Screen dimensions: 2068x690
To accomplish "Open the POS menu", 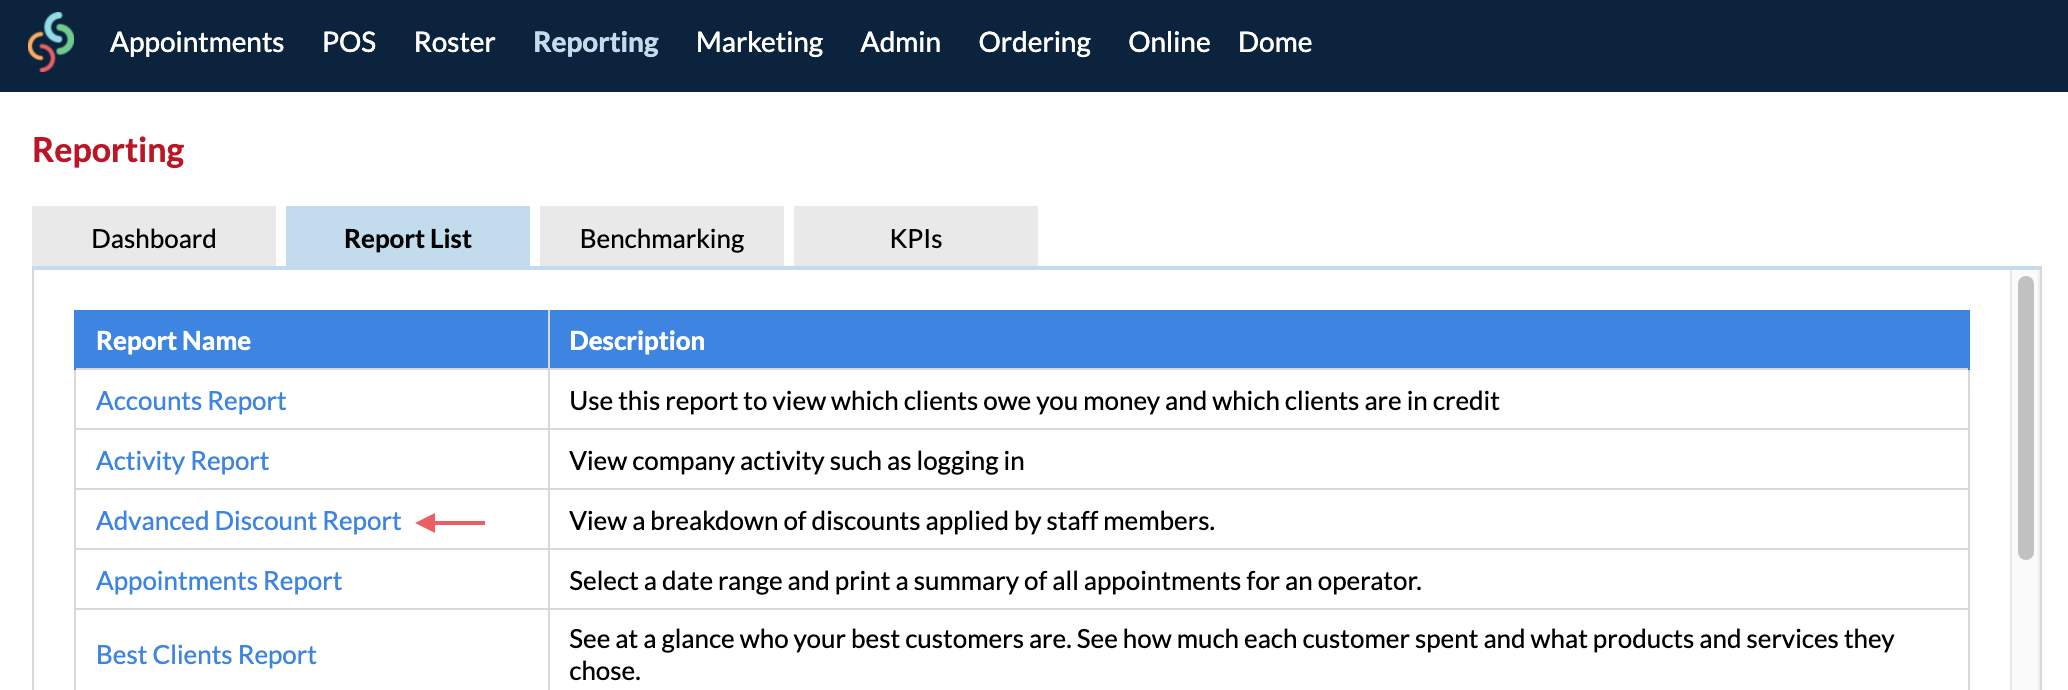I will pyautogui.click(x=349, y=42).
